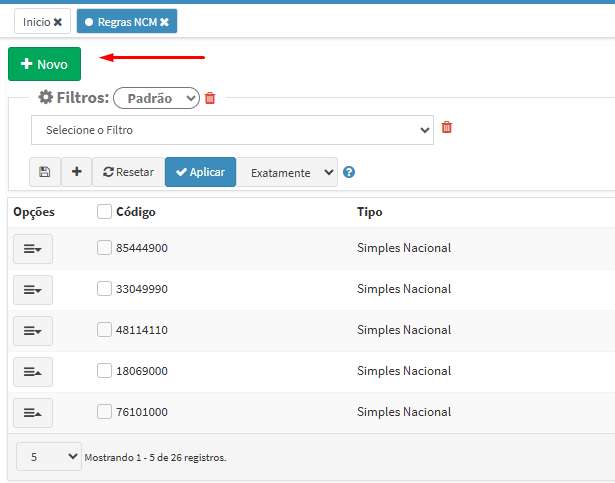
Task: Click the blue help question mark icon
Action: pos(349,172)
